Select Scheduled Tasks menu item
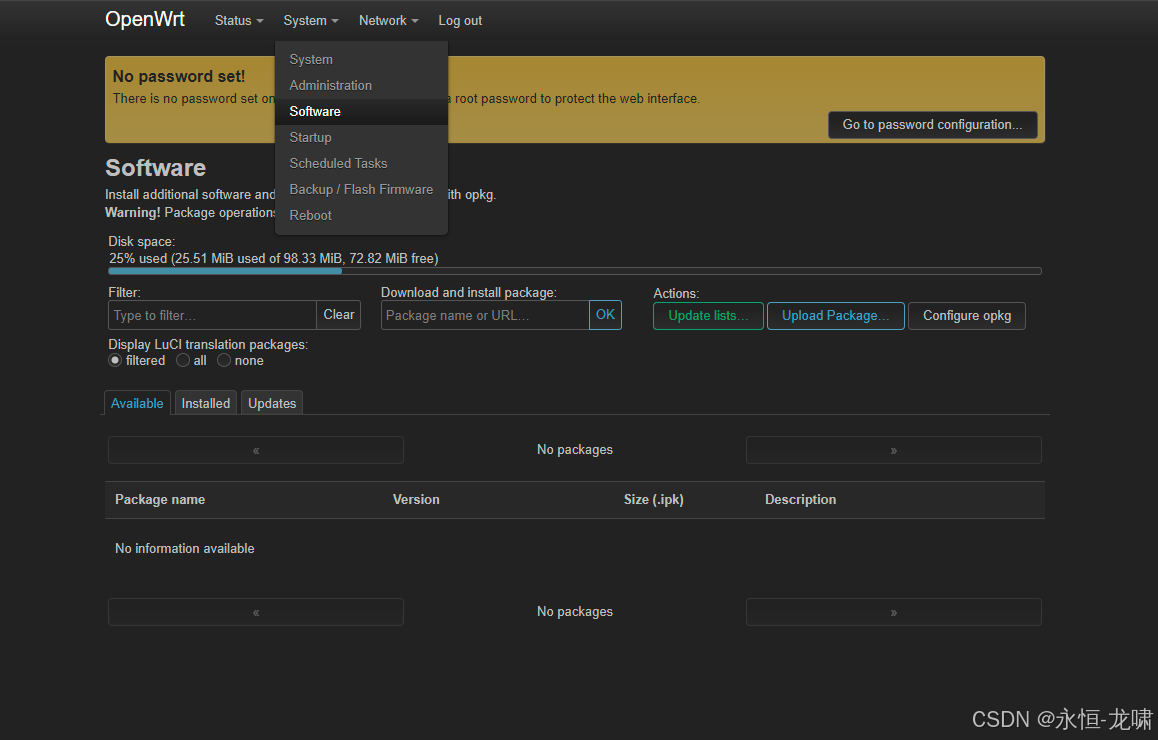 click(361, 163)
